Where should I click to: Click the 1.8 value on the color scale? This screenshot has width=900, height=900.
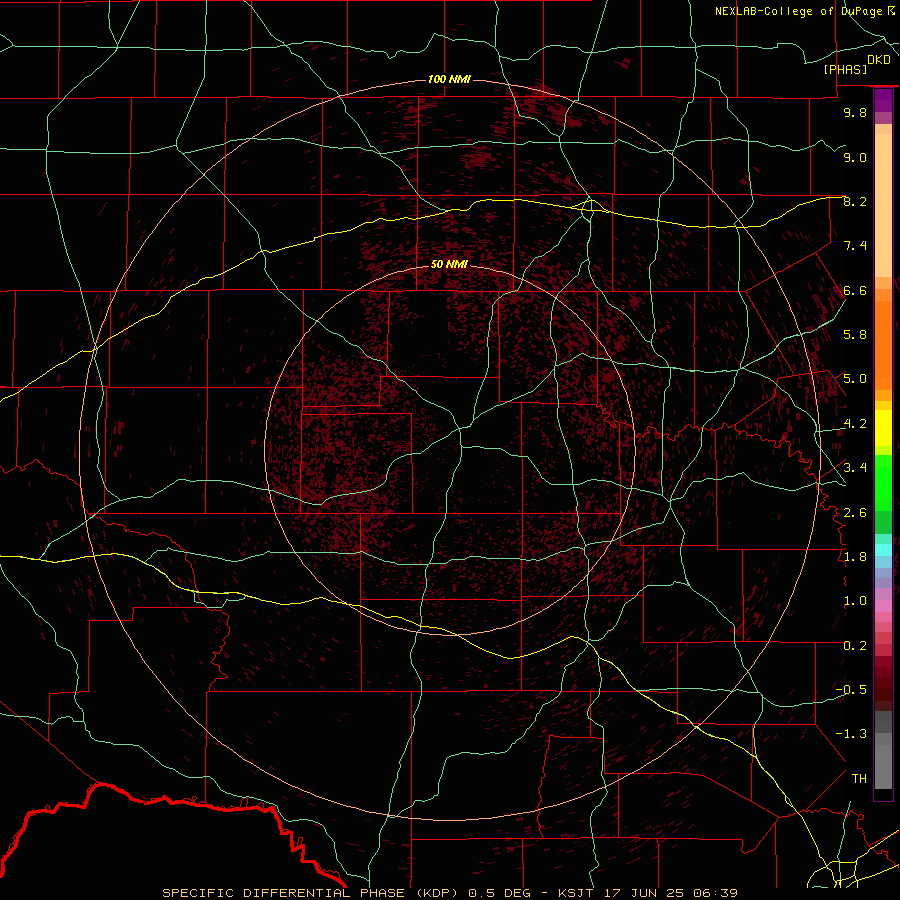click(855, 557)
